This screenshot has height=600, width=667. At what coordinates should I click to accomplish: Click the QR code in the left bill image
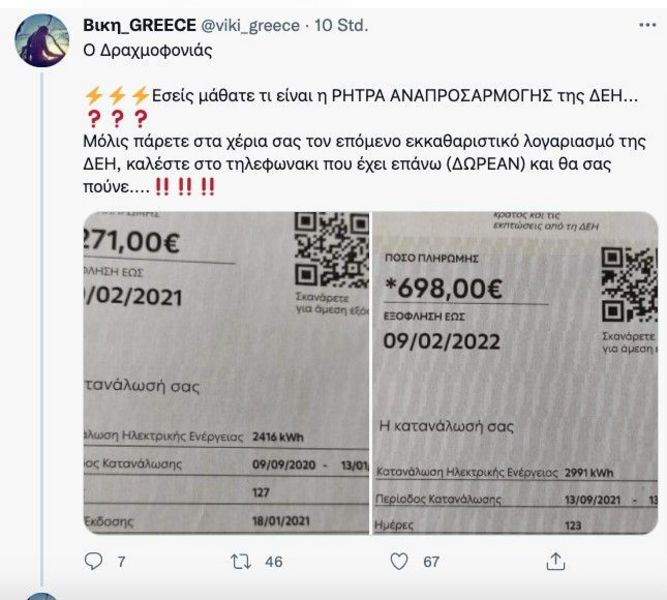[332, 249]
